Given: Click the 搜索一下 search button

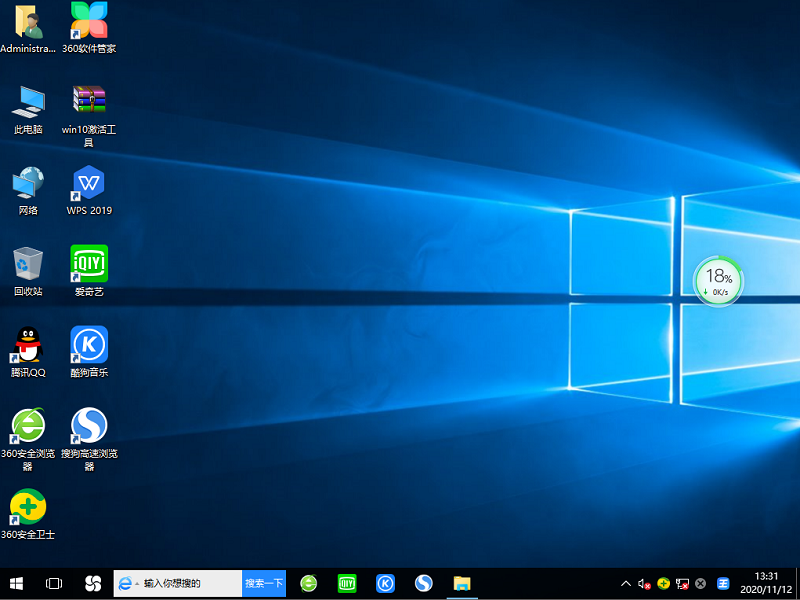Looking at the screenshot, I should [263, 583].
